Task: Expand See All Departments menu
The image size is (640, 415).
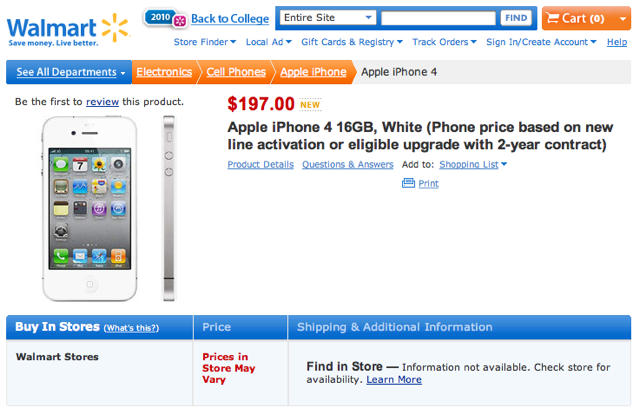Action: point(68,72)
